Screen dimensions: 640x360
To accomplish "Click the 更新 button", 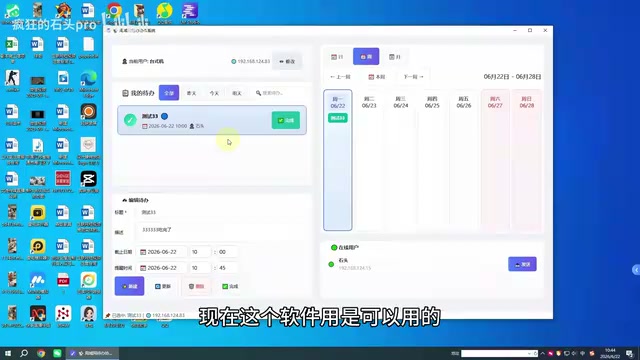I will [x=163, y=286].
